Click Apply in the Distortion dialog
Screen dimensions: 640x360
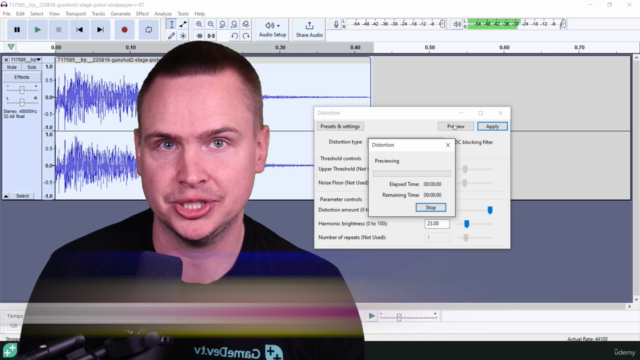coord(492,127)
